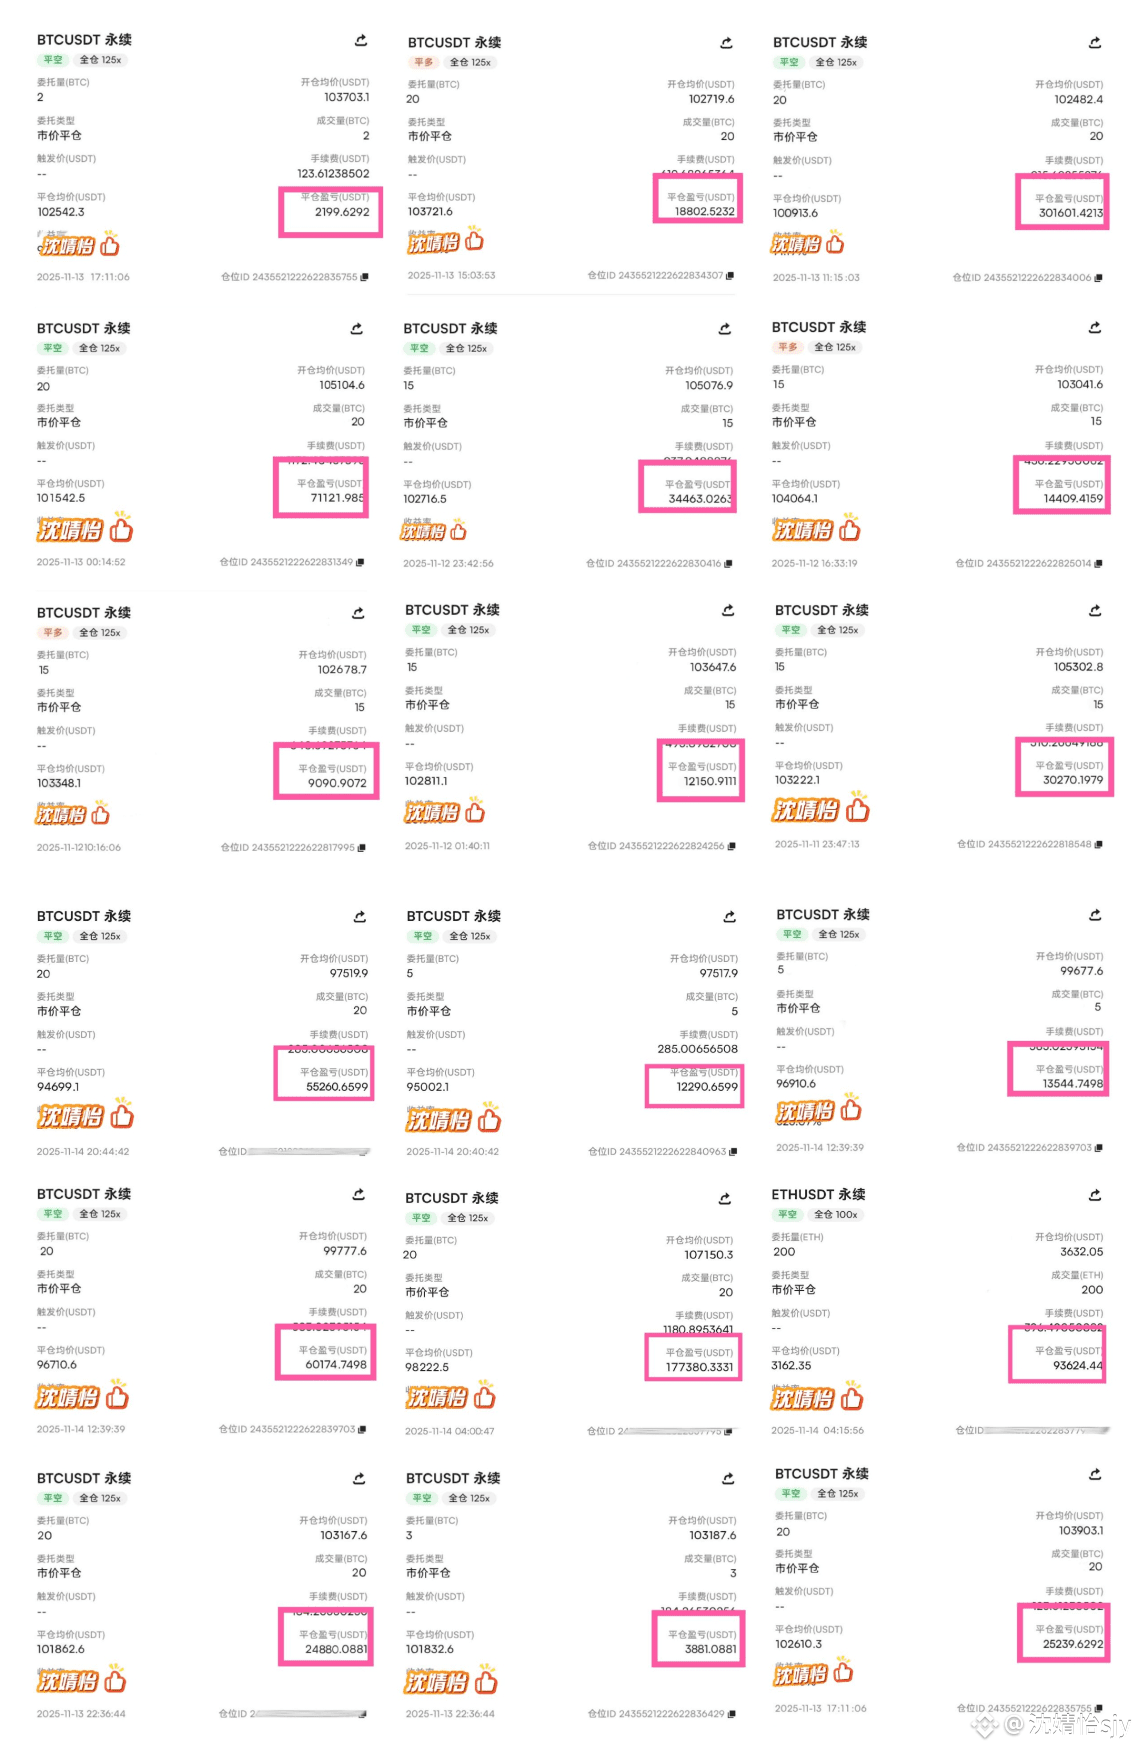Click 全仓 100x tag on ETHUSDT card

(x=836, y=1215)
